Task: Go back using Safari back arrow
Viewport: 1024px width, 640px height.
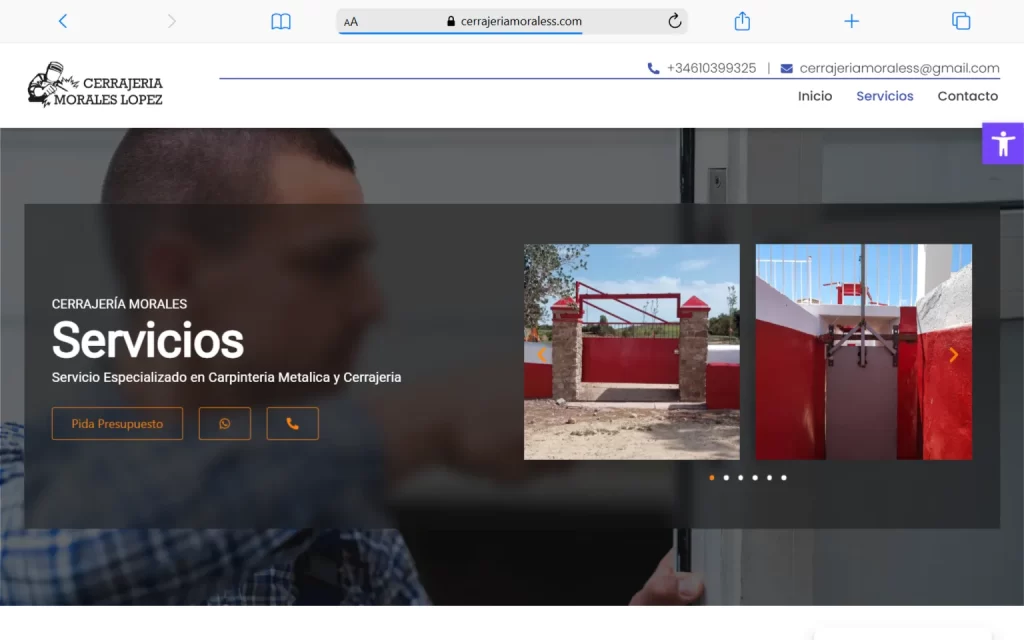Action: click(x=63, y=21)
